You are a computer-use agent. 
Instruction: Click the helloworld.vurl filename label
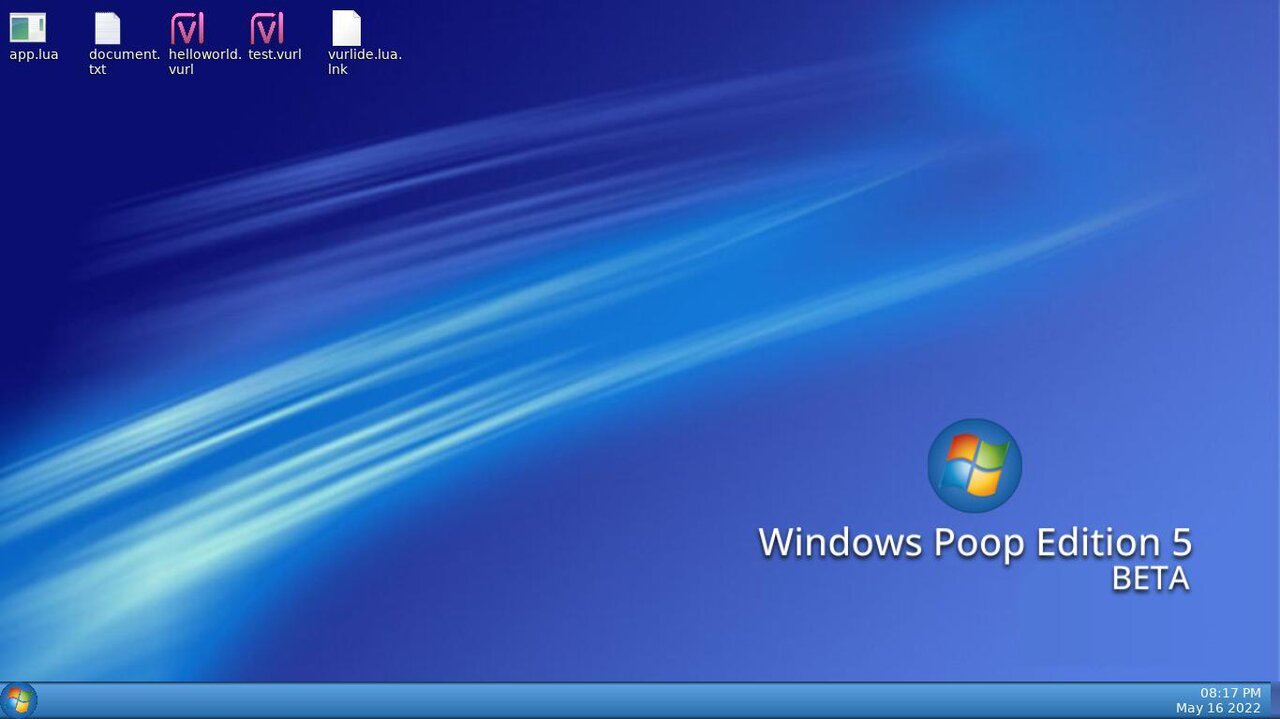205,62
